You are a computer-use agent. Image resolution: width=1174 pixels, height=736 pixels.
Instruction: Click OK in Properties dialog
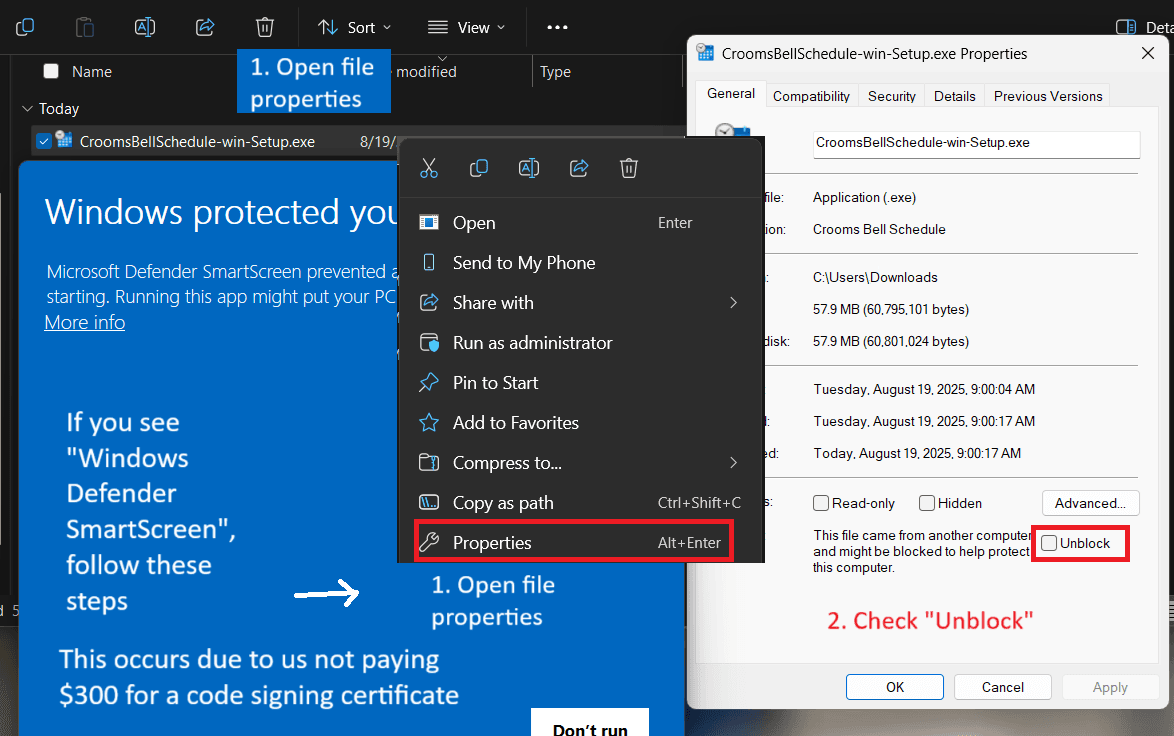895,687
